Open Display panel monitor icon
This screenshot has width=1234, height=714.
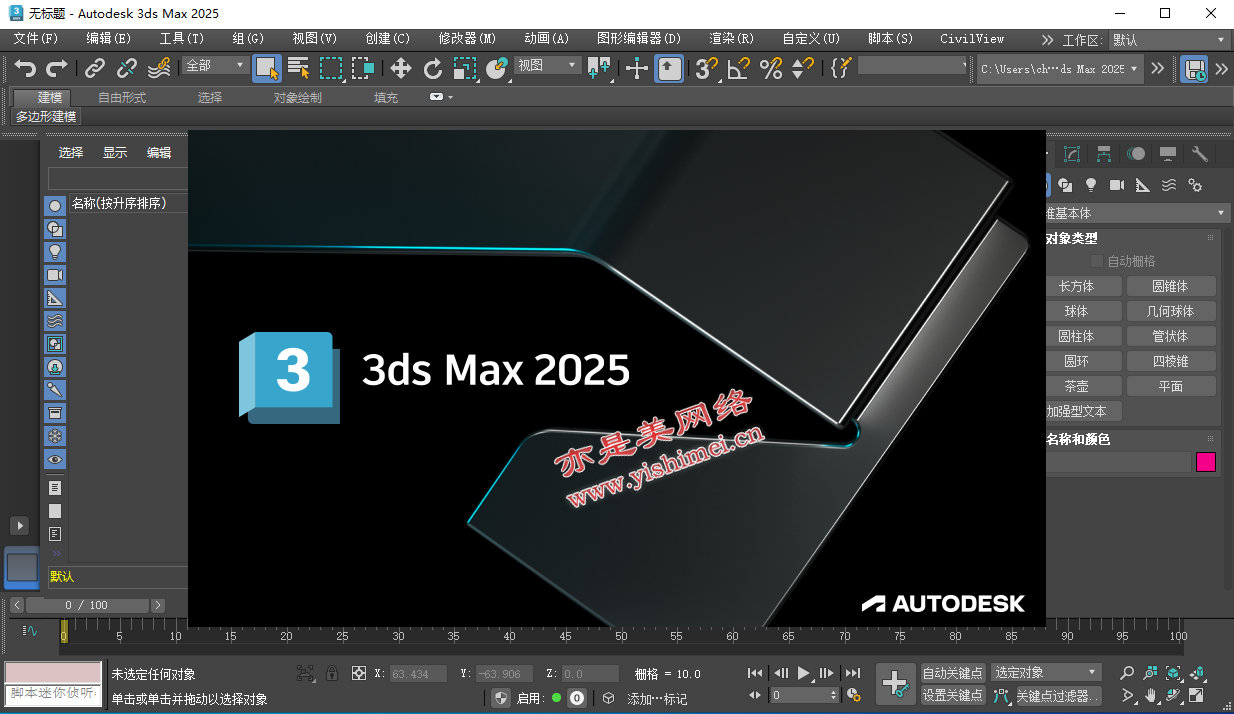(1168, 154)
